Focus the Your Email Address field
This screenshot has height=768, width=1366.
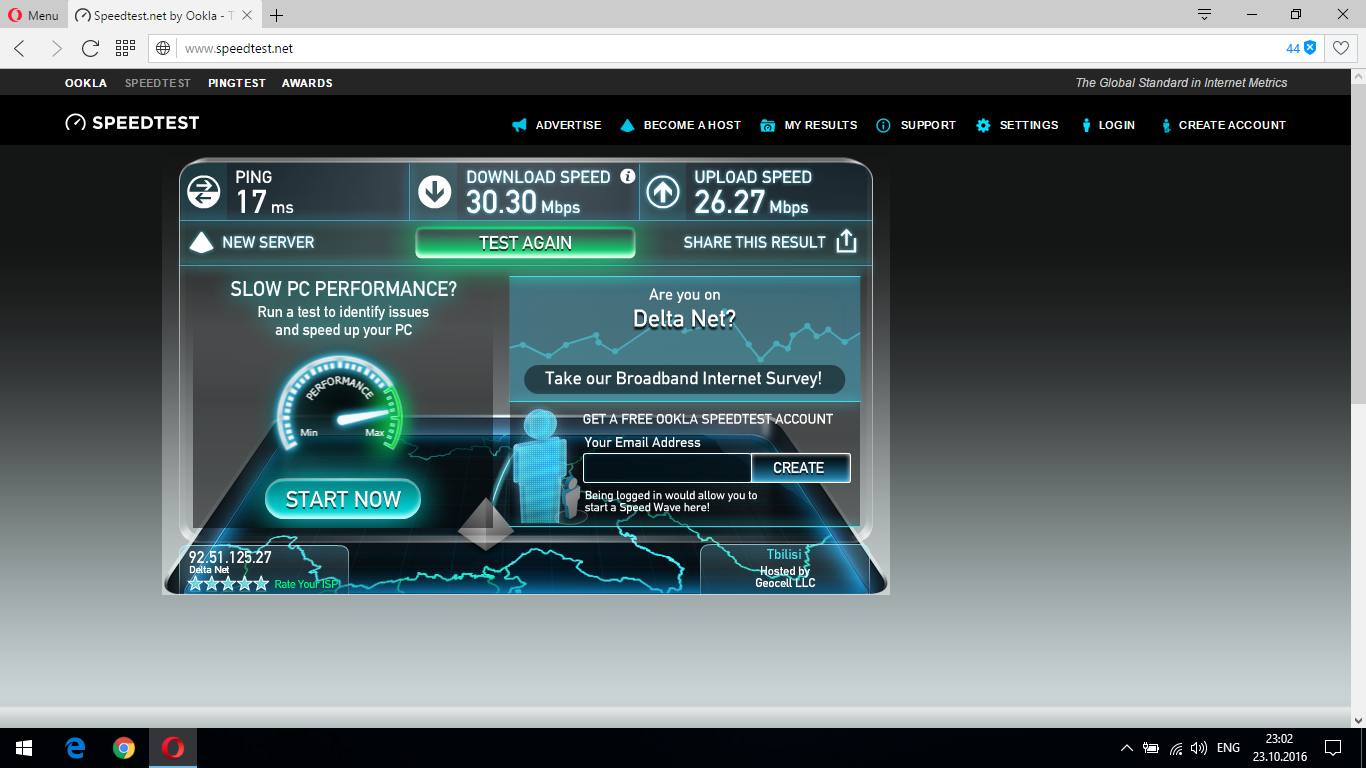point(667,468)
